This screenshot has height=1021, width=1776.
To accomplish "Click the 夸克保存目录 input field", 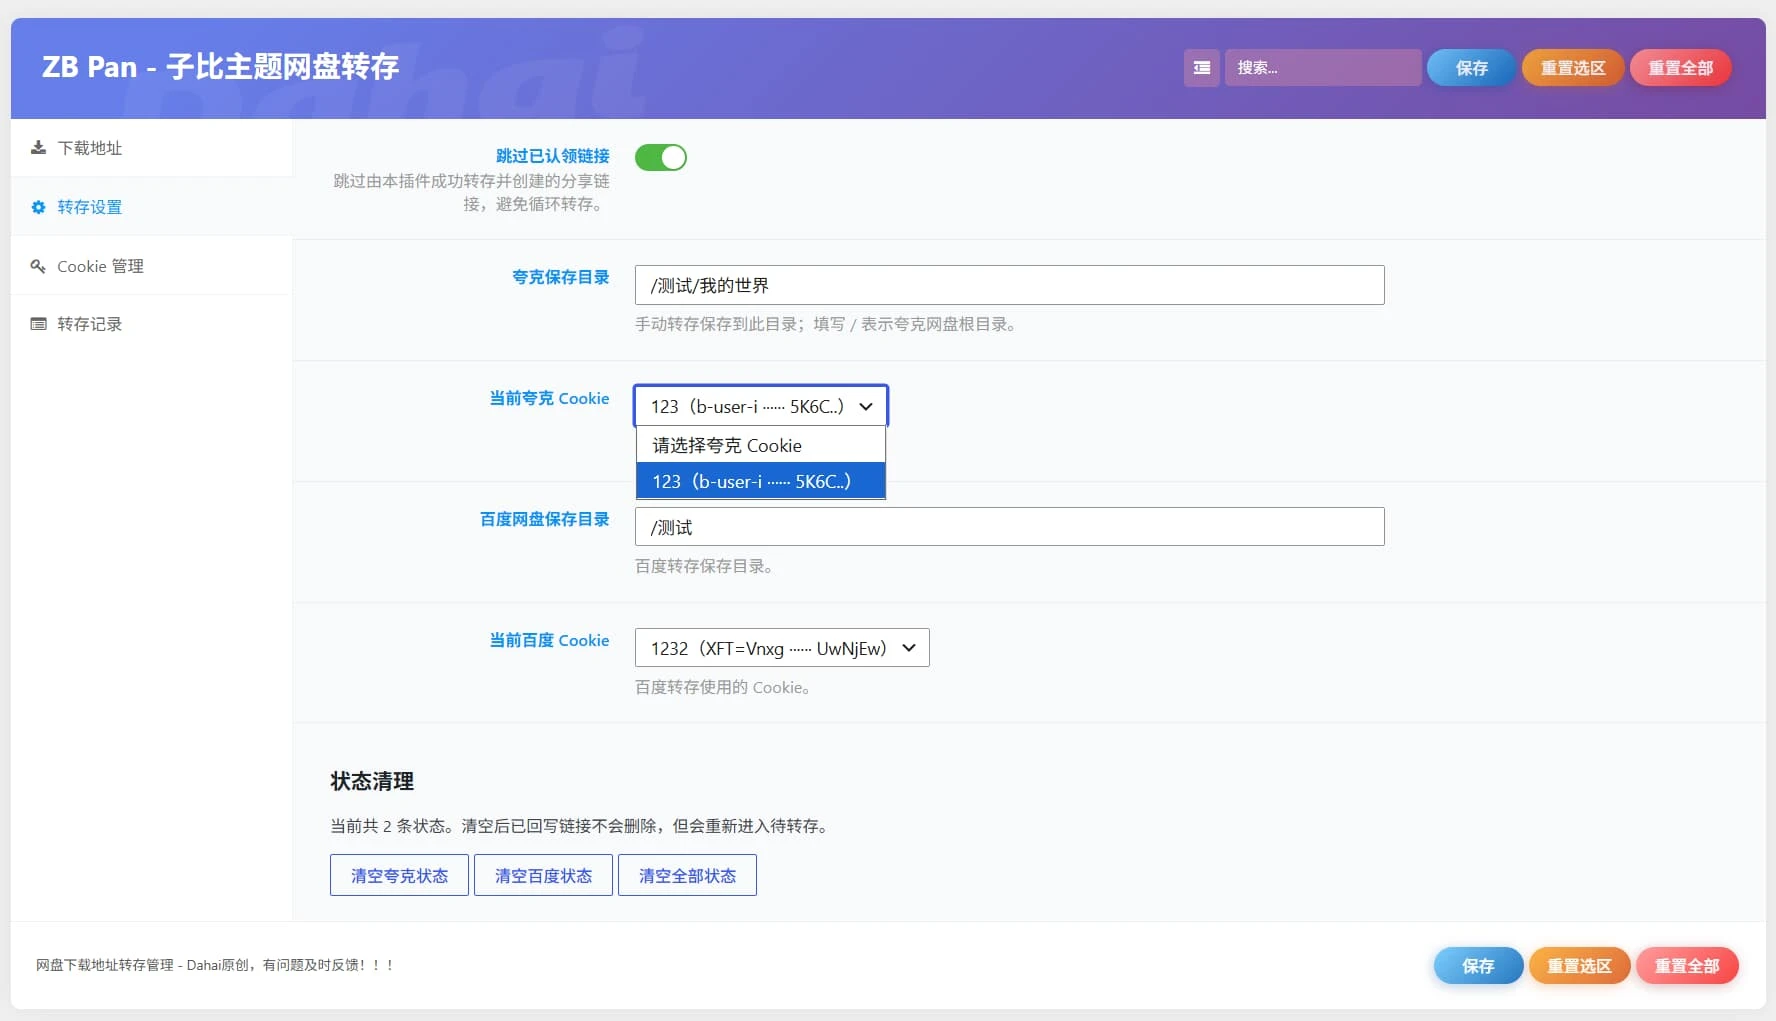I will (1010, 285).
